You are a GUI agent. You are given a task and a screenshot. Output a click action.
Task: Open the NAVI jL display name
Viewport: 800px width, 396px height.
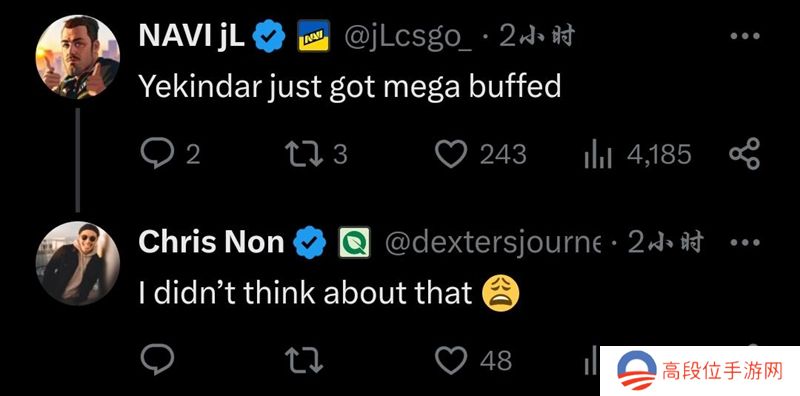(x=192, y=36)
